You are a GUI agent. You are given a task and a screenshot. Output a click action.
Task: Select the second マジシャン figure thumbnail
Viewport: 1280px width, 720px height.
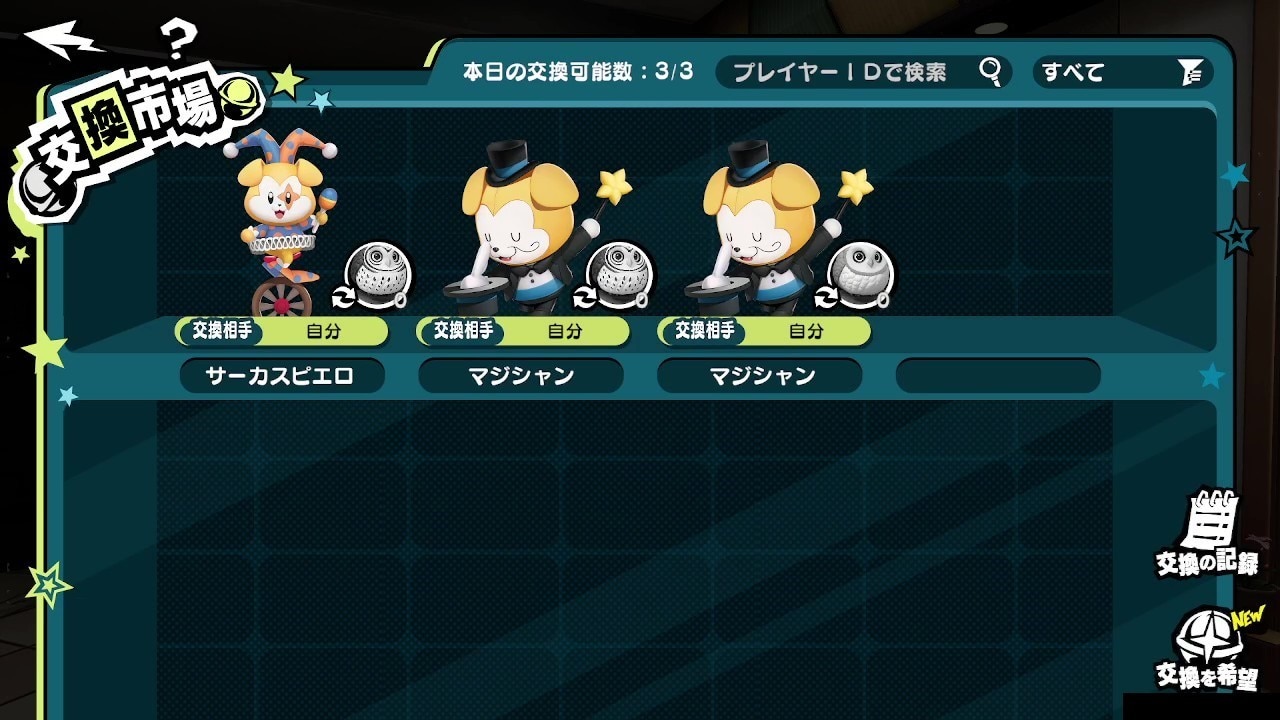point(762,224)
